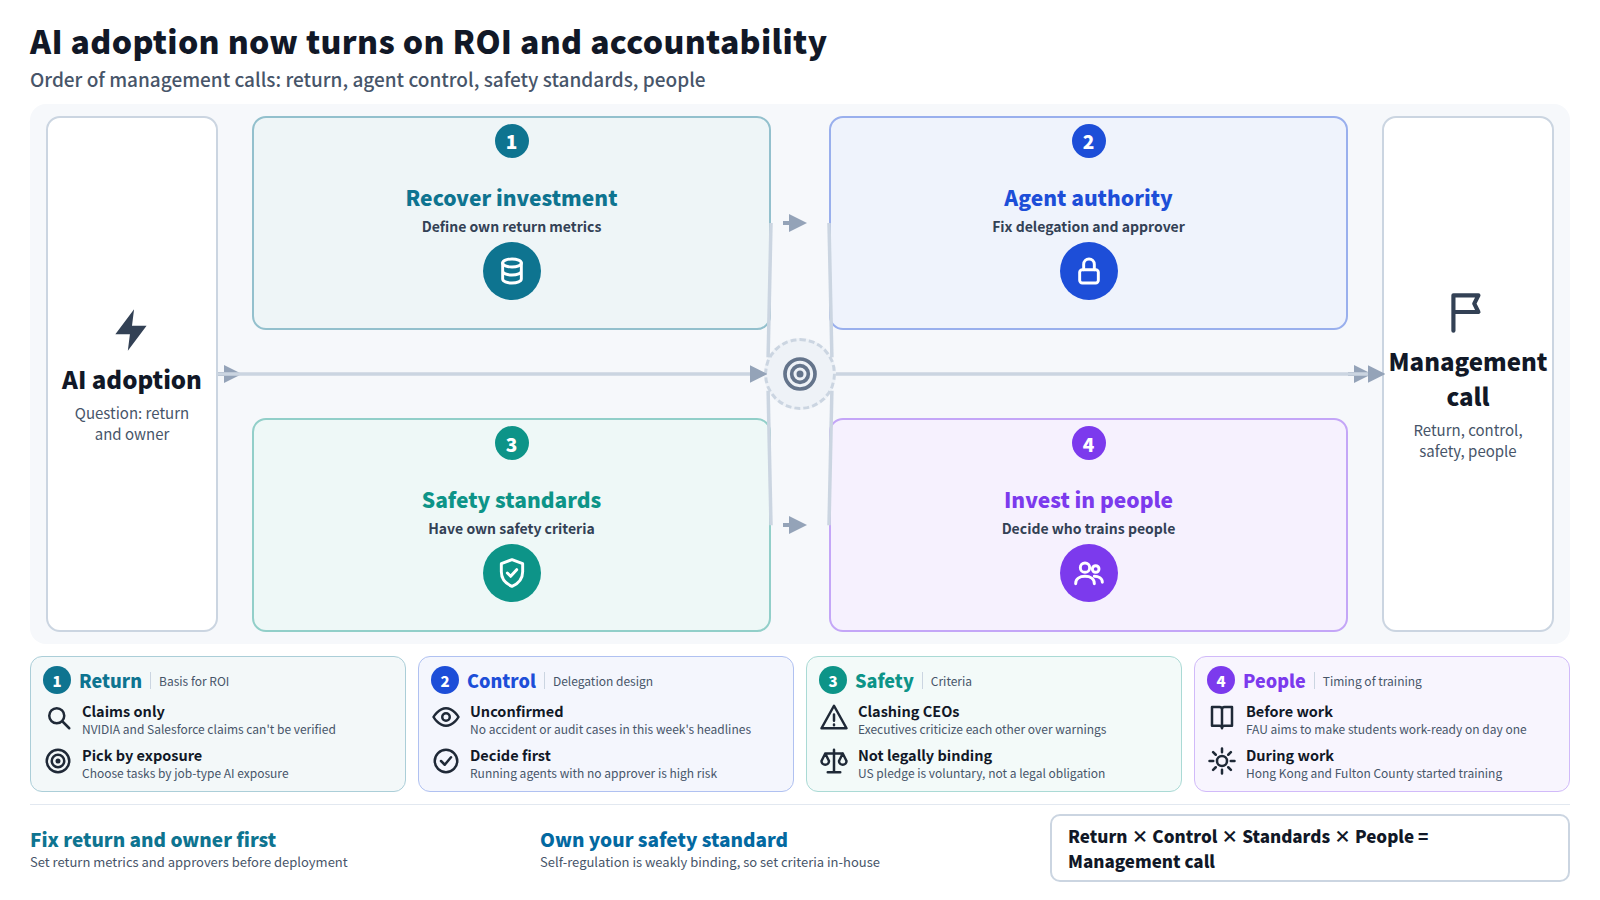1600x900 pixels.
Task: Click the 'Have own safety criteria' text
Action: pyautogui.click(x=512, y=529)
